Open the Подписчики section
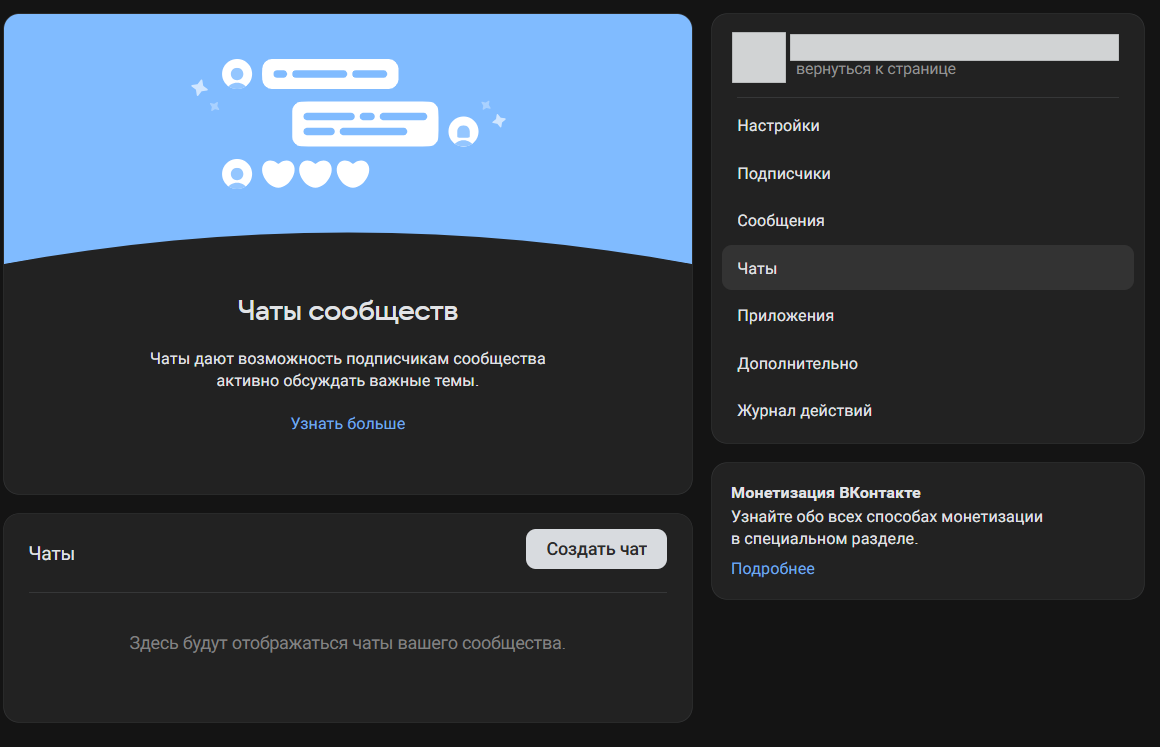1160x747 pixels. (784, 173)
